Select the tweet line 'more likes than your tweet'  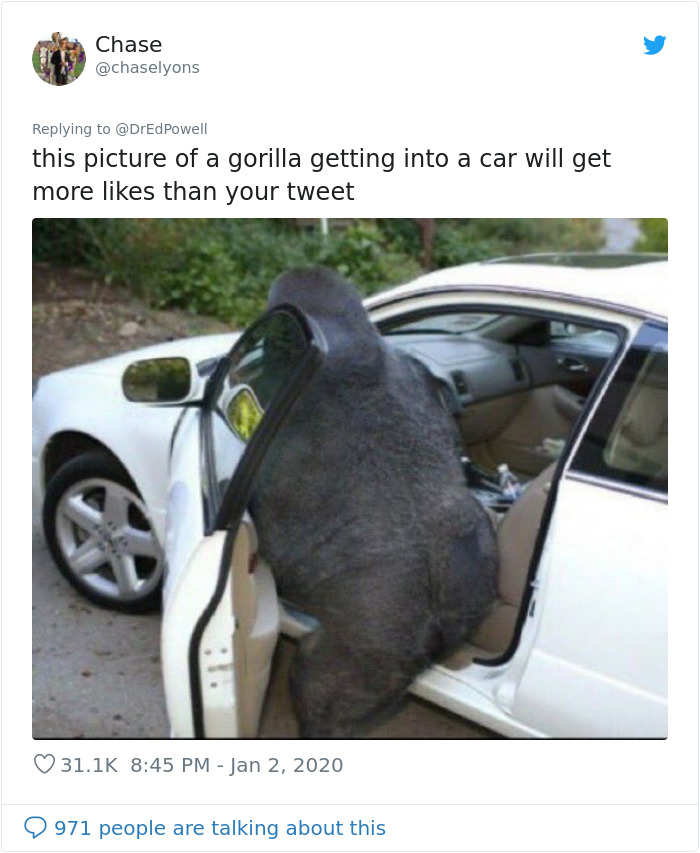(x=193, y=191)
